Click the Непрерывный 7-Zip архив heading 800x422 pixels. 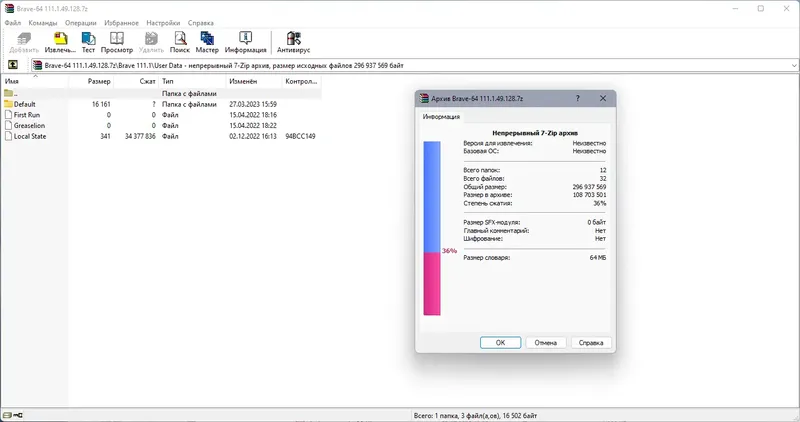pos(535,133)
